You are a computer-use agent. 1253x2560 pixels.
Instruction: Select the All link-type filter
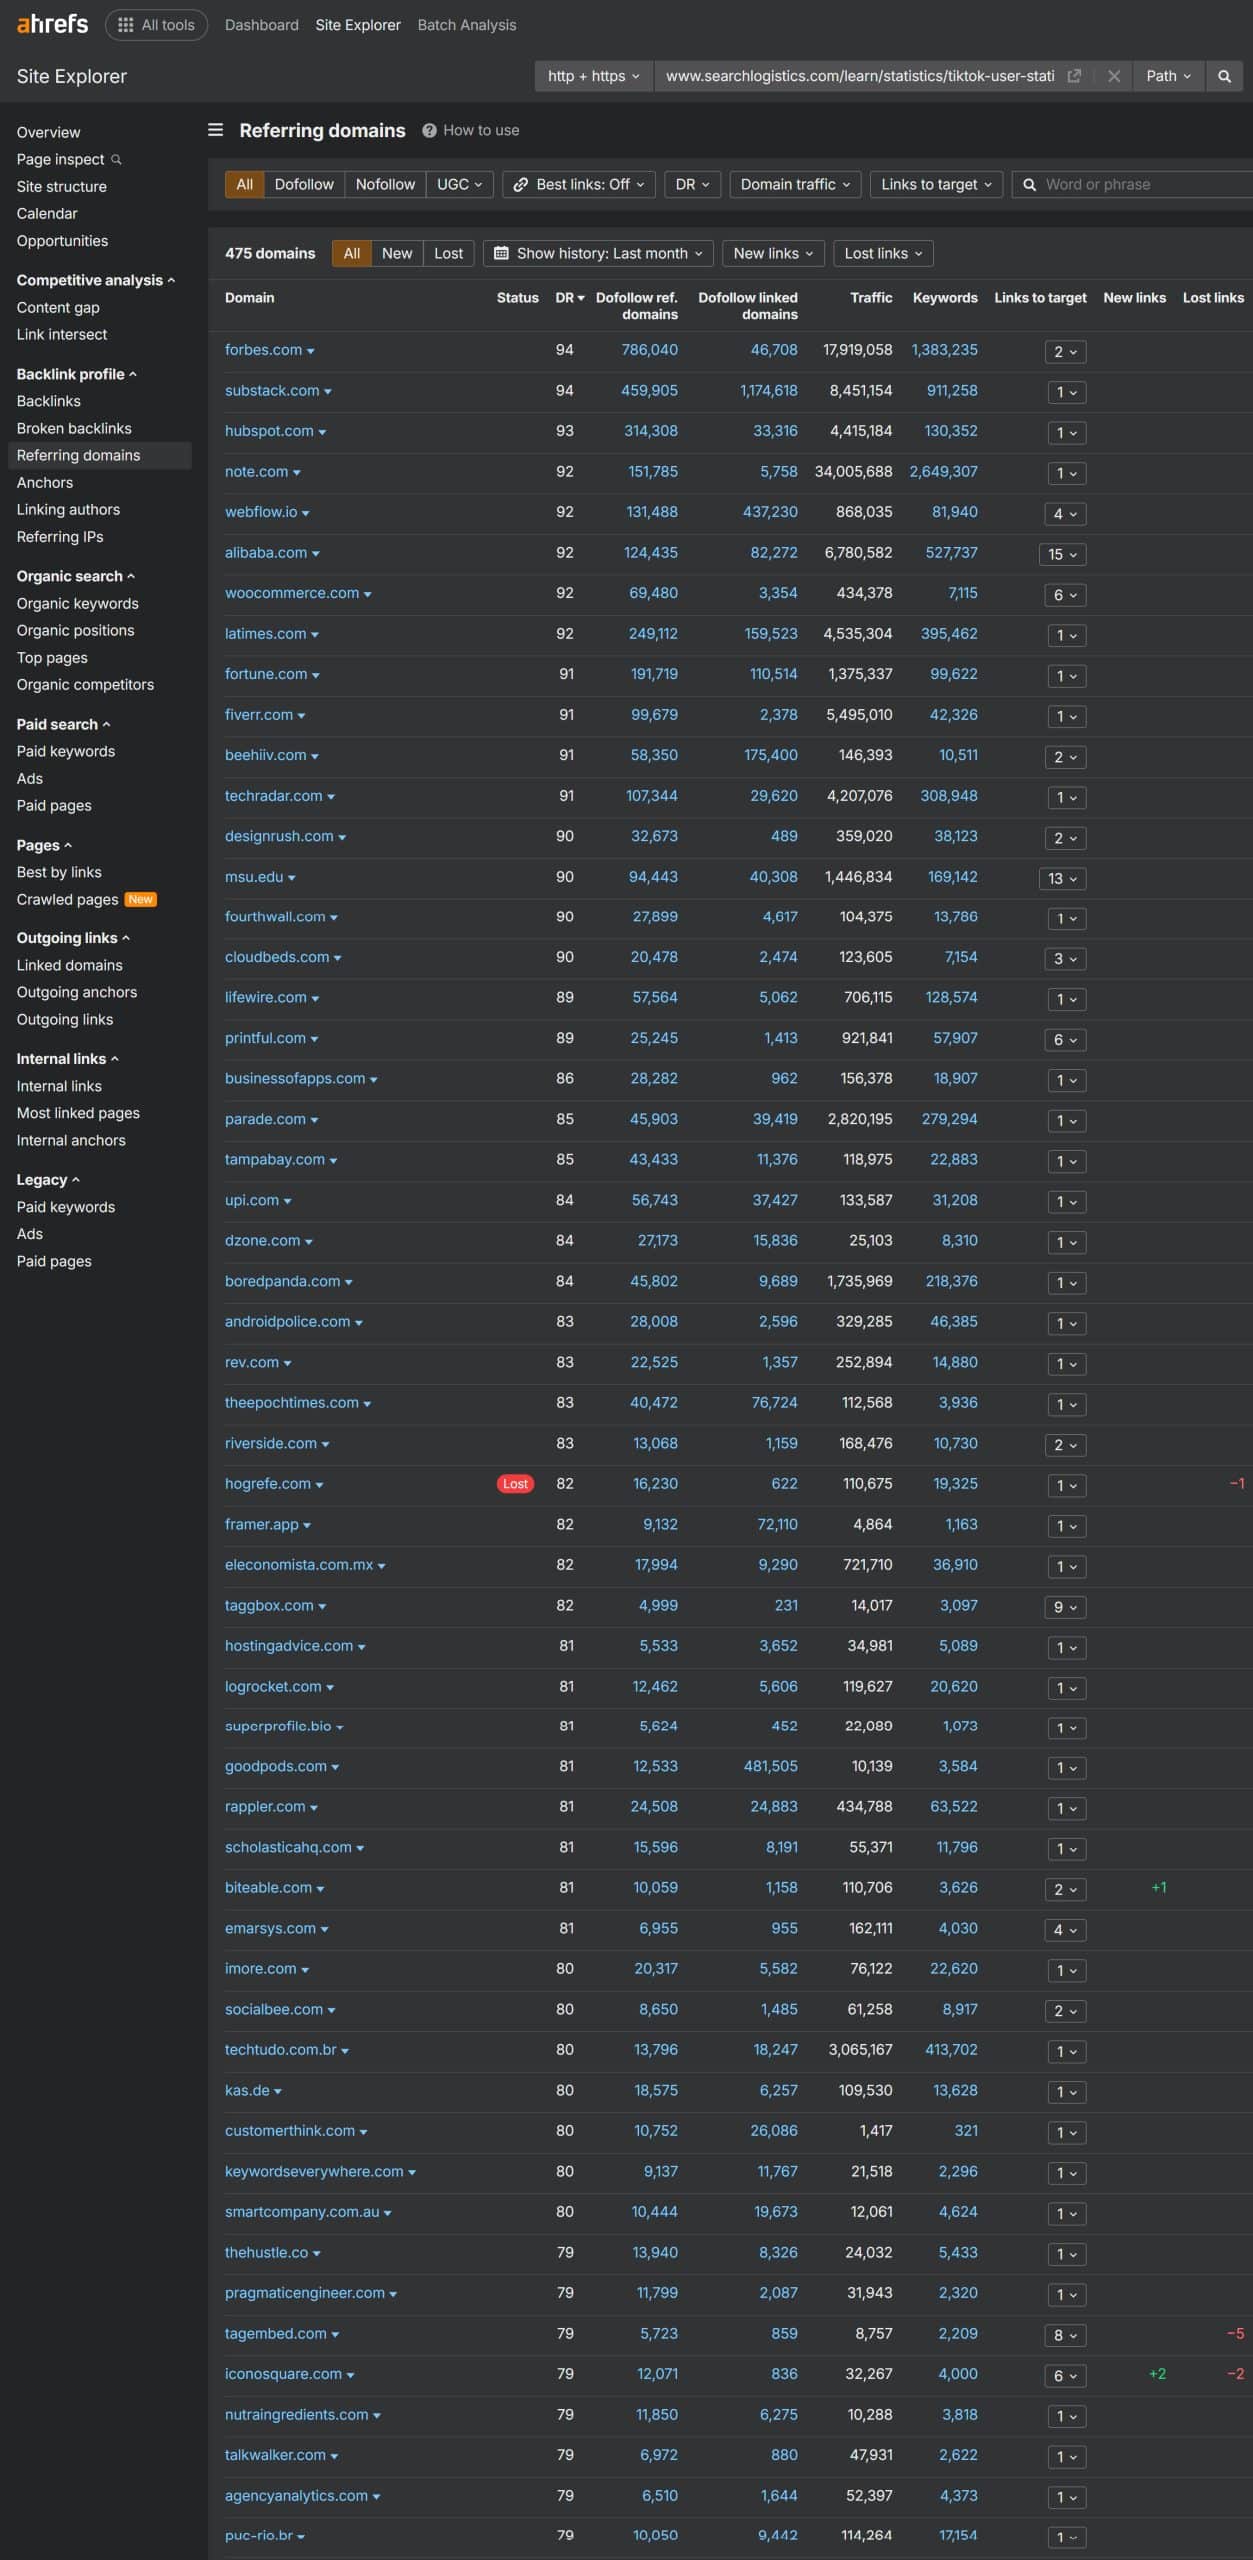(245, 184)
